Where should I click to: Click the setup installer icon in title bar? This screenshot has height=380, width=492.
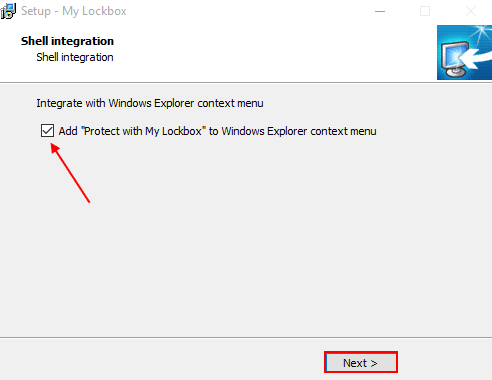tap(8, 11)
